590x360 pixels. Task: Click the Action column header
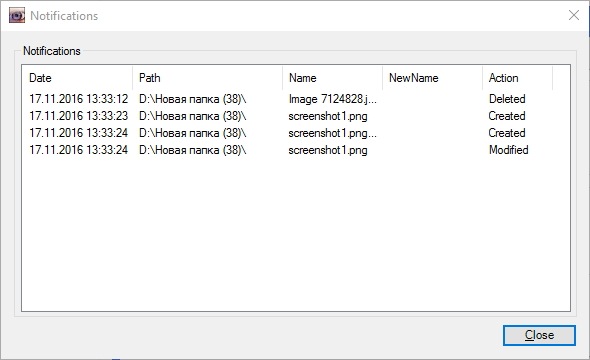517,78
